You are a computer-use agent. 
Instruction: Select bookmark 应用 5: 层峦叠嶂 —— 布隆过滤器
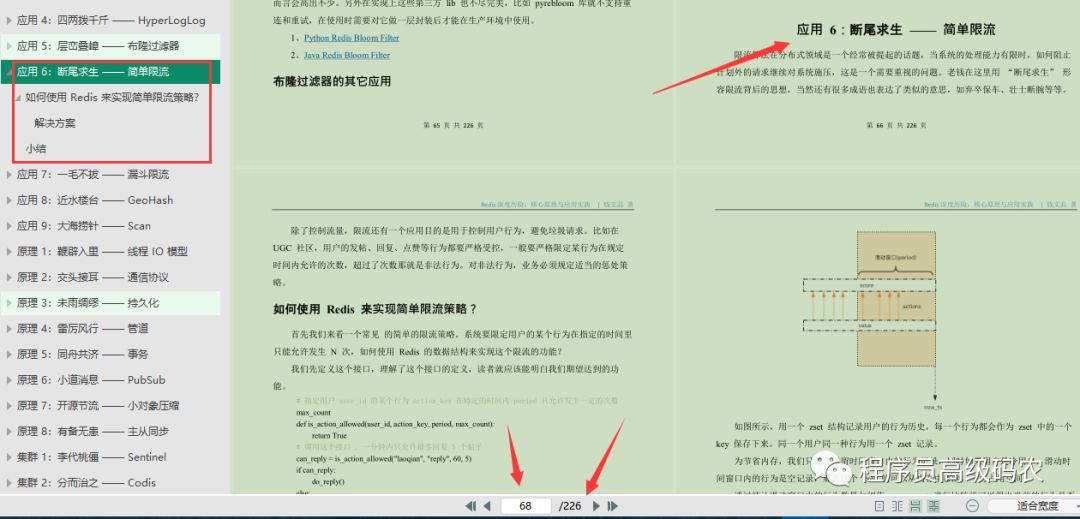98,46
